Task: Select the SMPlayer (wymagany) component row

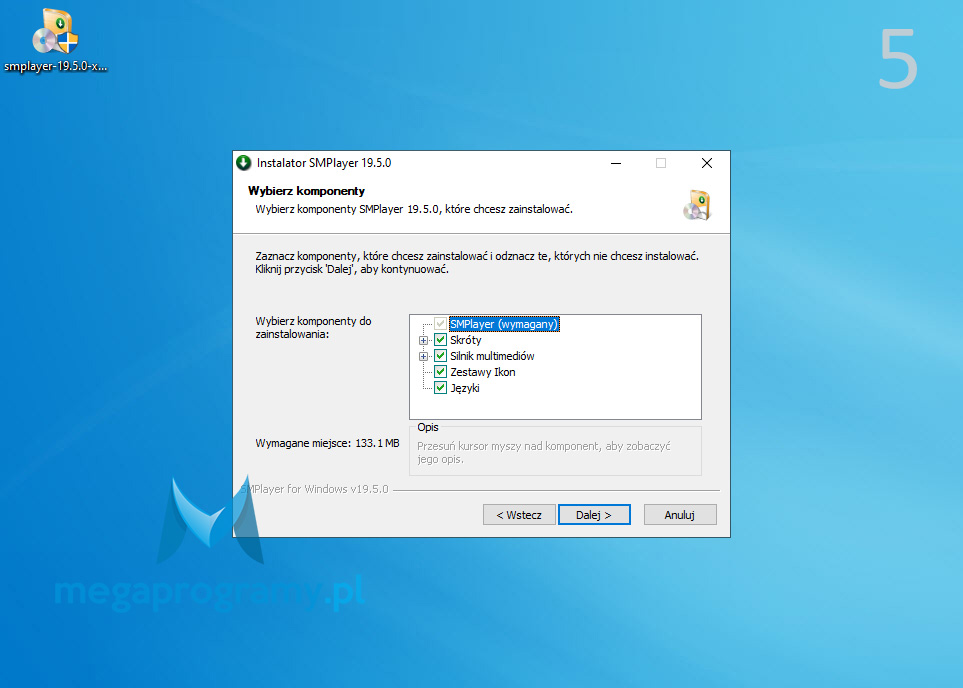Action: 504,324
